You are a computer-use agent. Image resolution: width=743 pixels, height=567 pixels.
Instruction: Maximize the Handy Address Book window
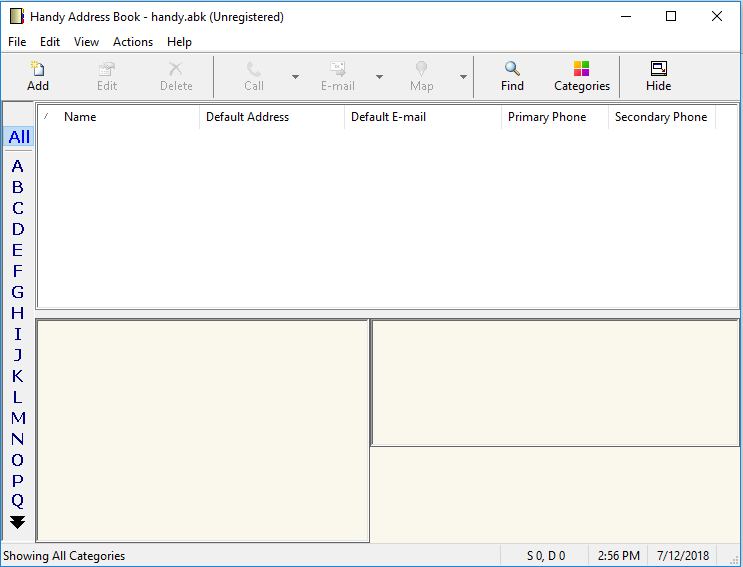671,17
